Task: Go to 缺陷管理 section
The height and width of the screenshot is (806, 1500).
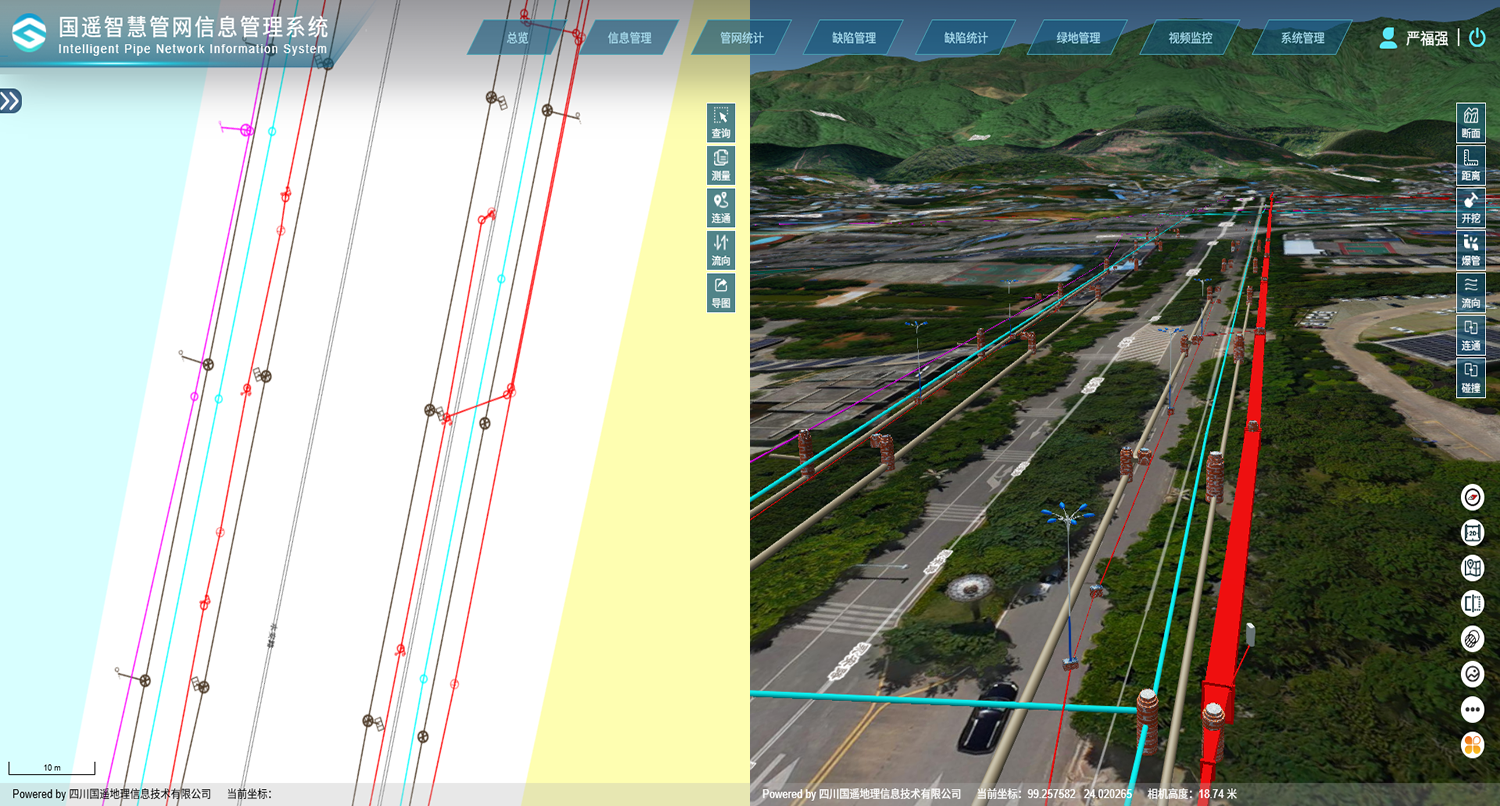Action: tap(853, 38)
